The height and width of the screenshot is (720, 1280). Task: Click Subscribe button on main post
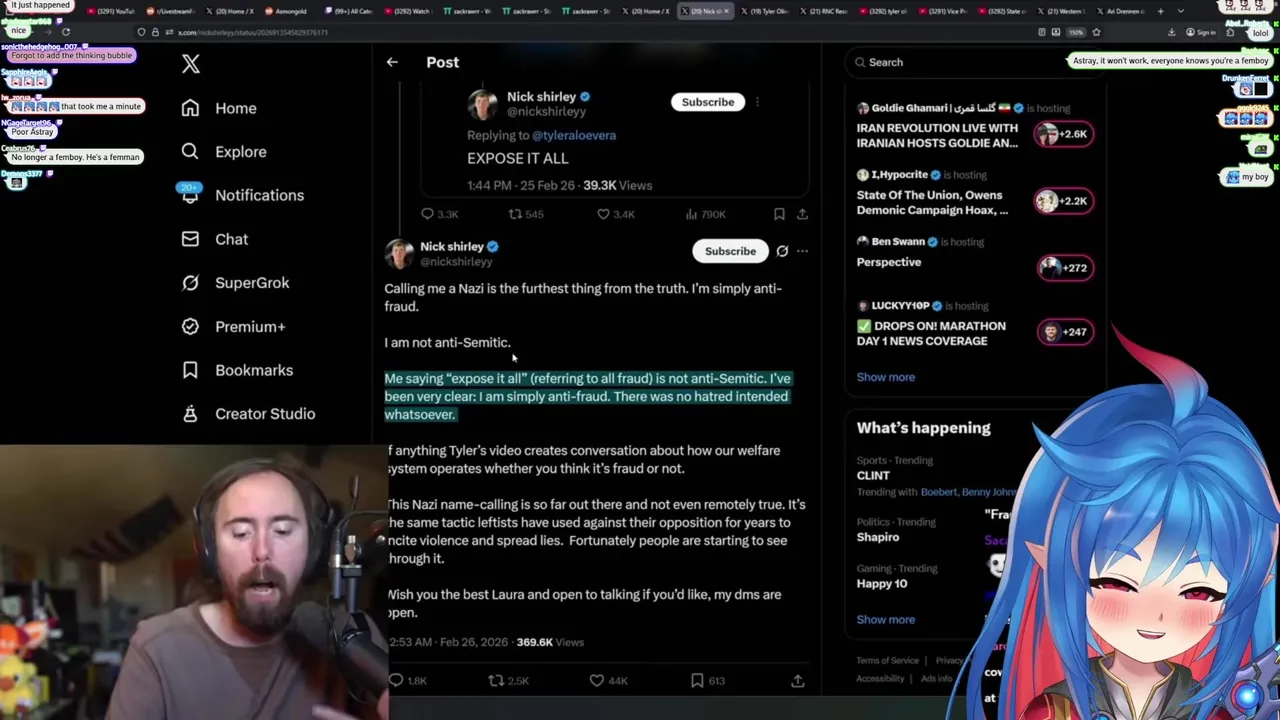pos(730,251)
